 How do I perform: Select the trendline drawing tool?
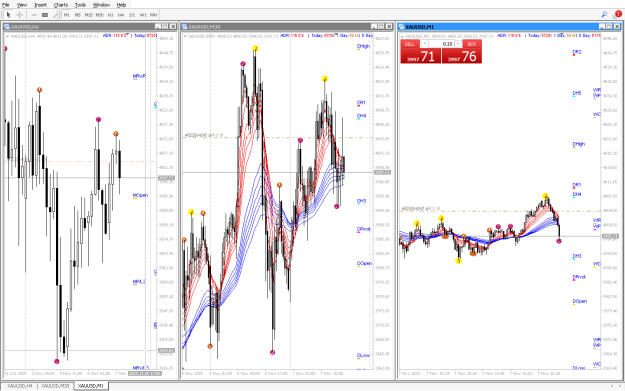(x=55, y=15)
